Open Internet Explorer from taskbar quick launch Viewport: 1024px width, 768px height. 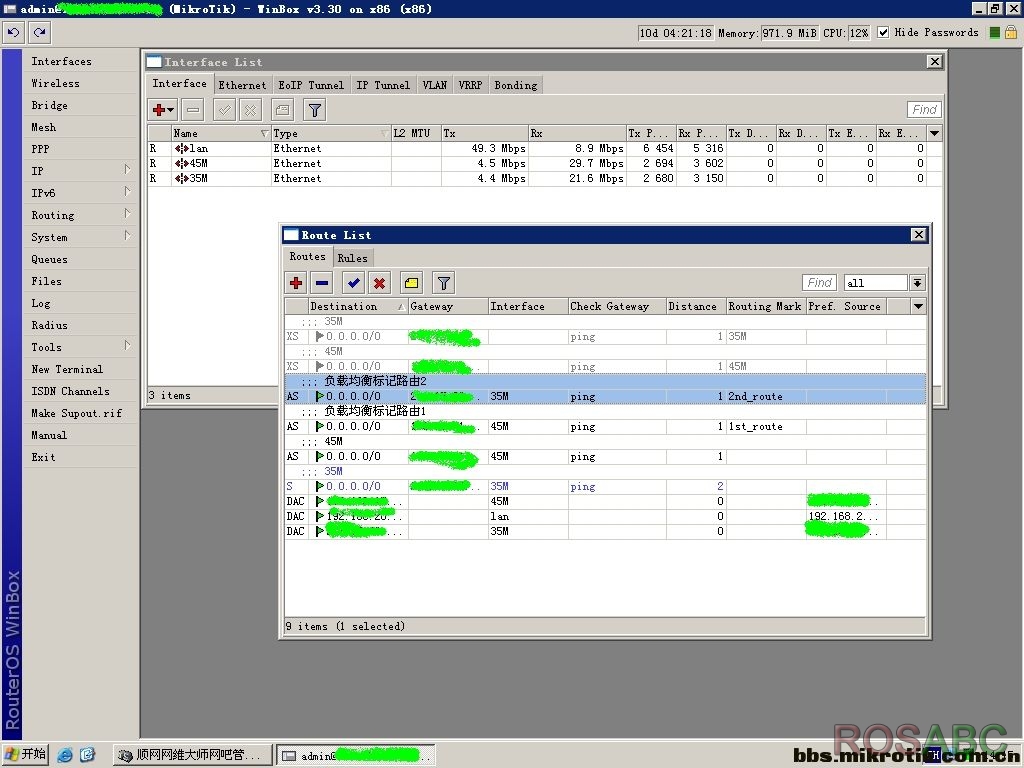[65, 755]
